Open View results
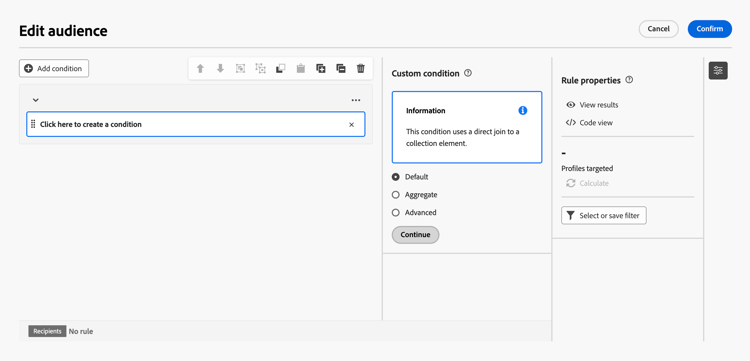Image resolution: width=750 pixels, height=361 pixels. (x=592, y=105)
